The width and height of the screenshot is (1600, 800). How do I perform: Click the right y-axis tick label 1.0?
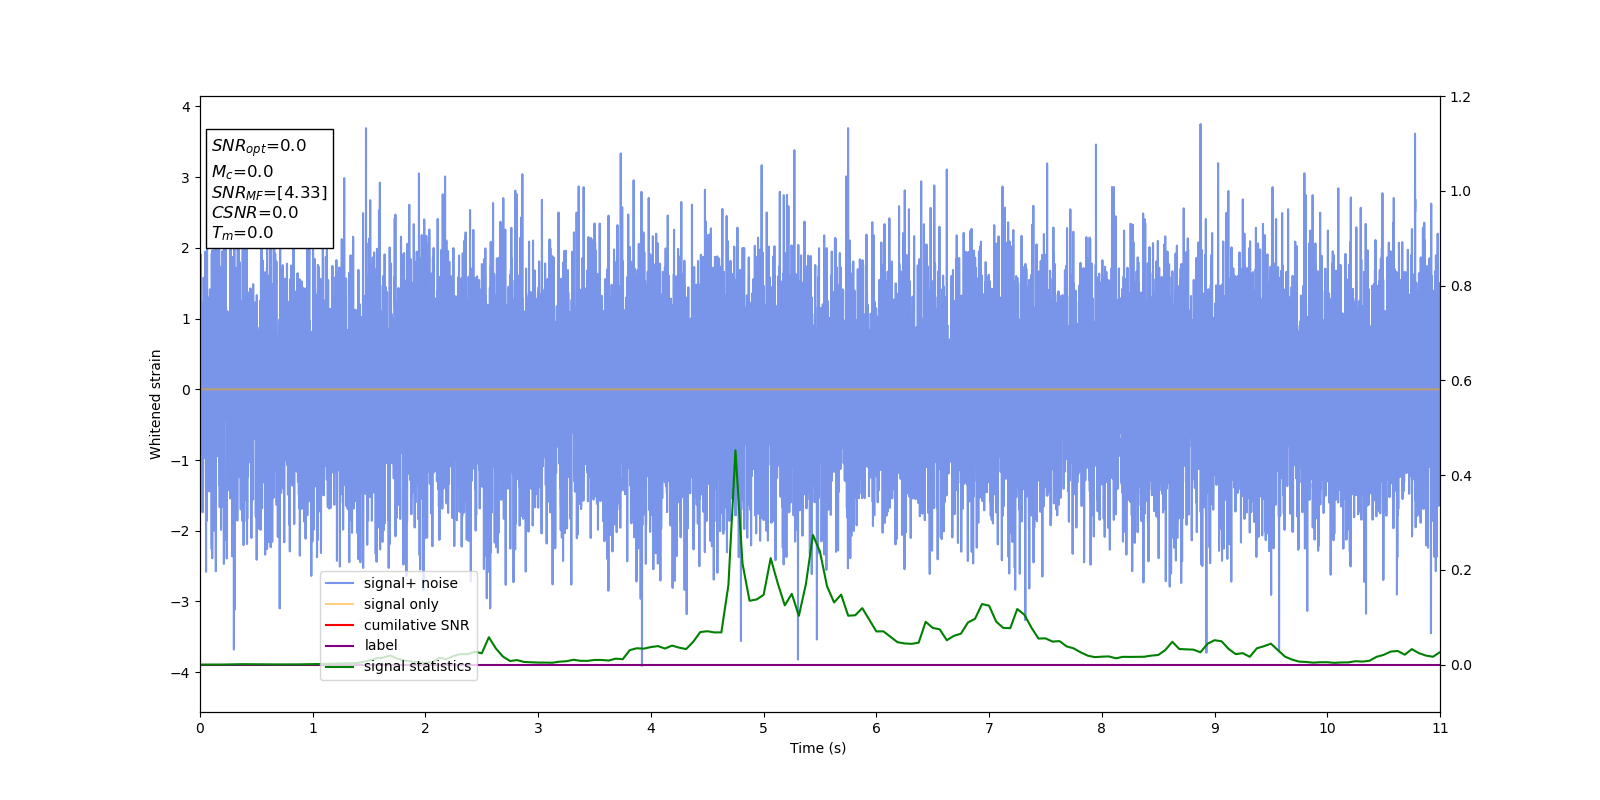tap(1460, 191)
